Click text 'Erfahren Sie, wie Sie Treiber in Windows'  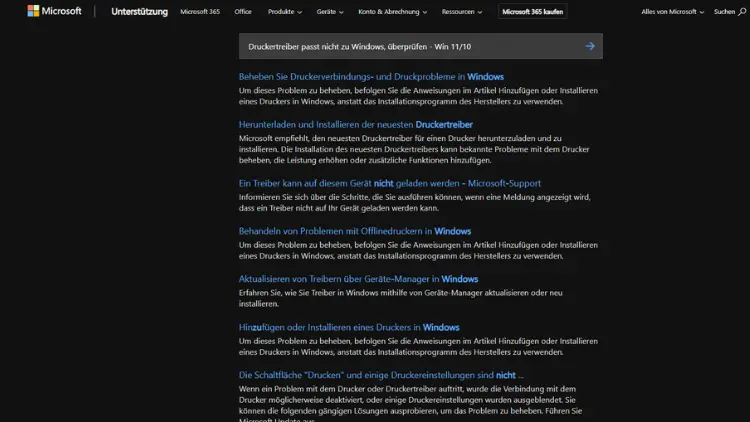point(401,298)
